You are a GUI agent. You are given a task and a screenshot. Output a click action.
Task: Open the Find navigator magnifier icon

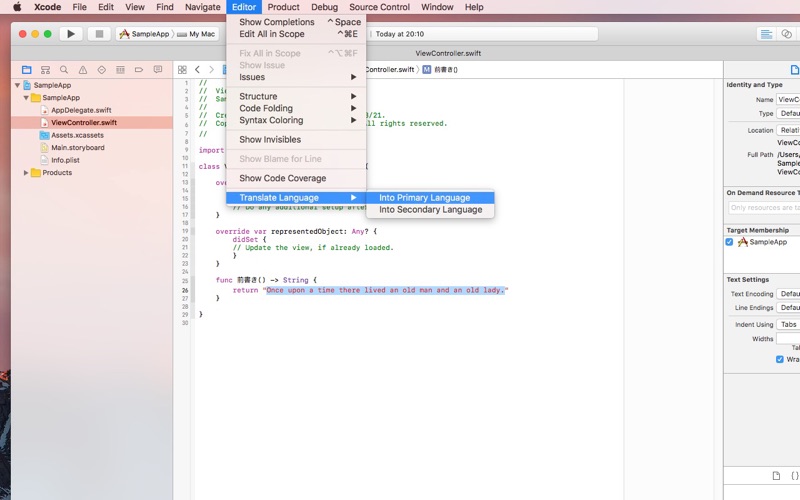coord(64,69)
